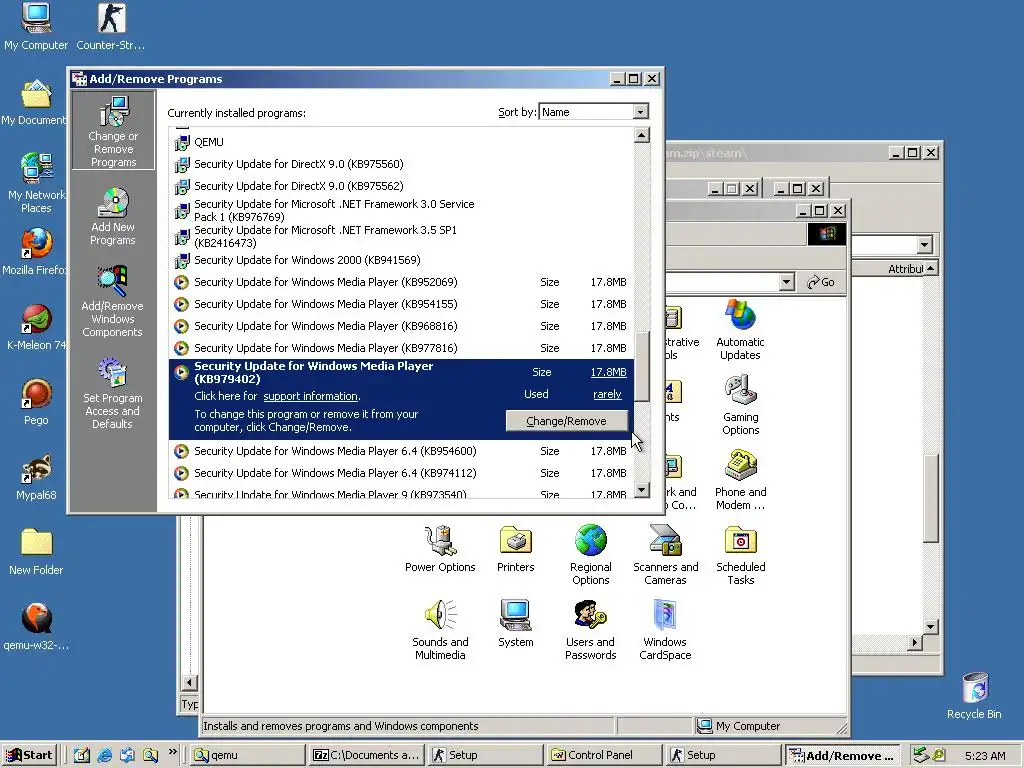Click Mozilla Firefox desktop shortcut
This screenshot has height=768, width=1024.
(35, 252)
